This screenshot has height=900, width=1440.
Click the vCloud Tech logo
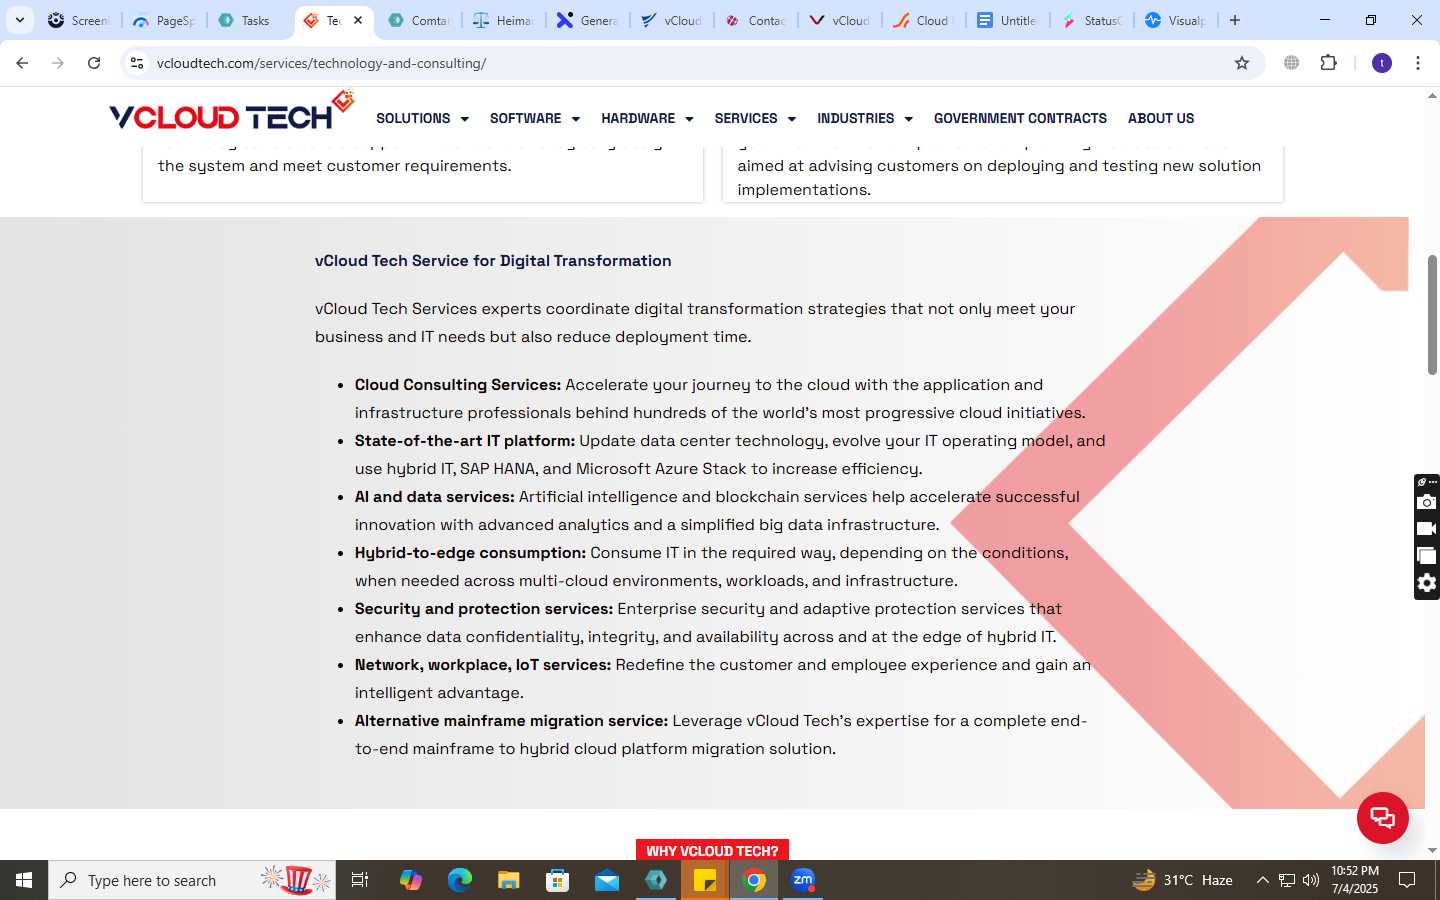click(231, 112)
